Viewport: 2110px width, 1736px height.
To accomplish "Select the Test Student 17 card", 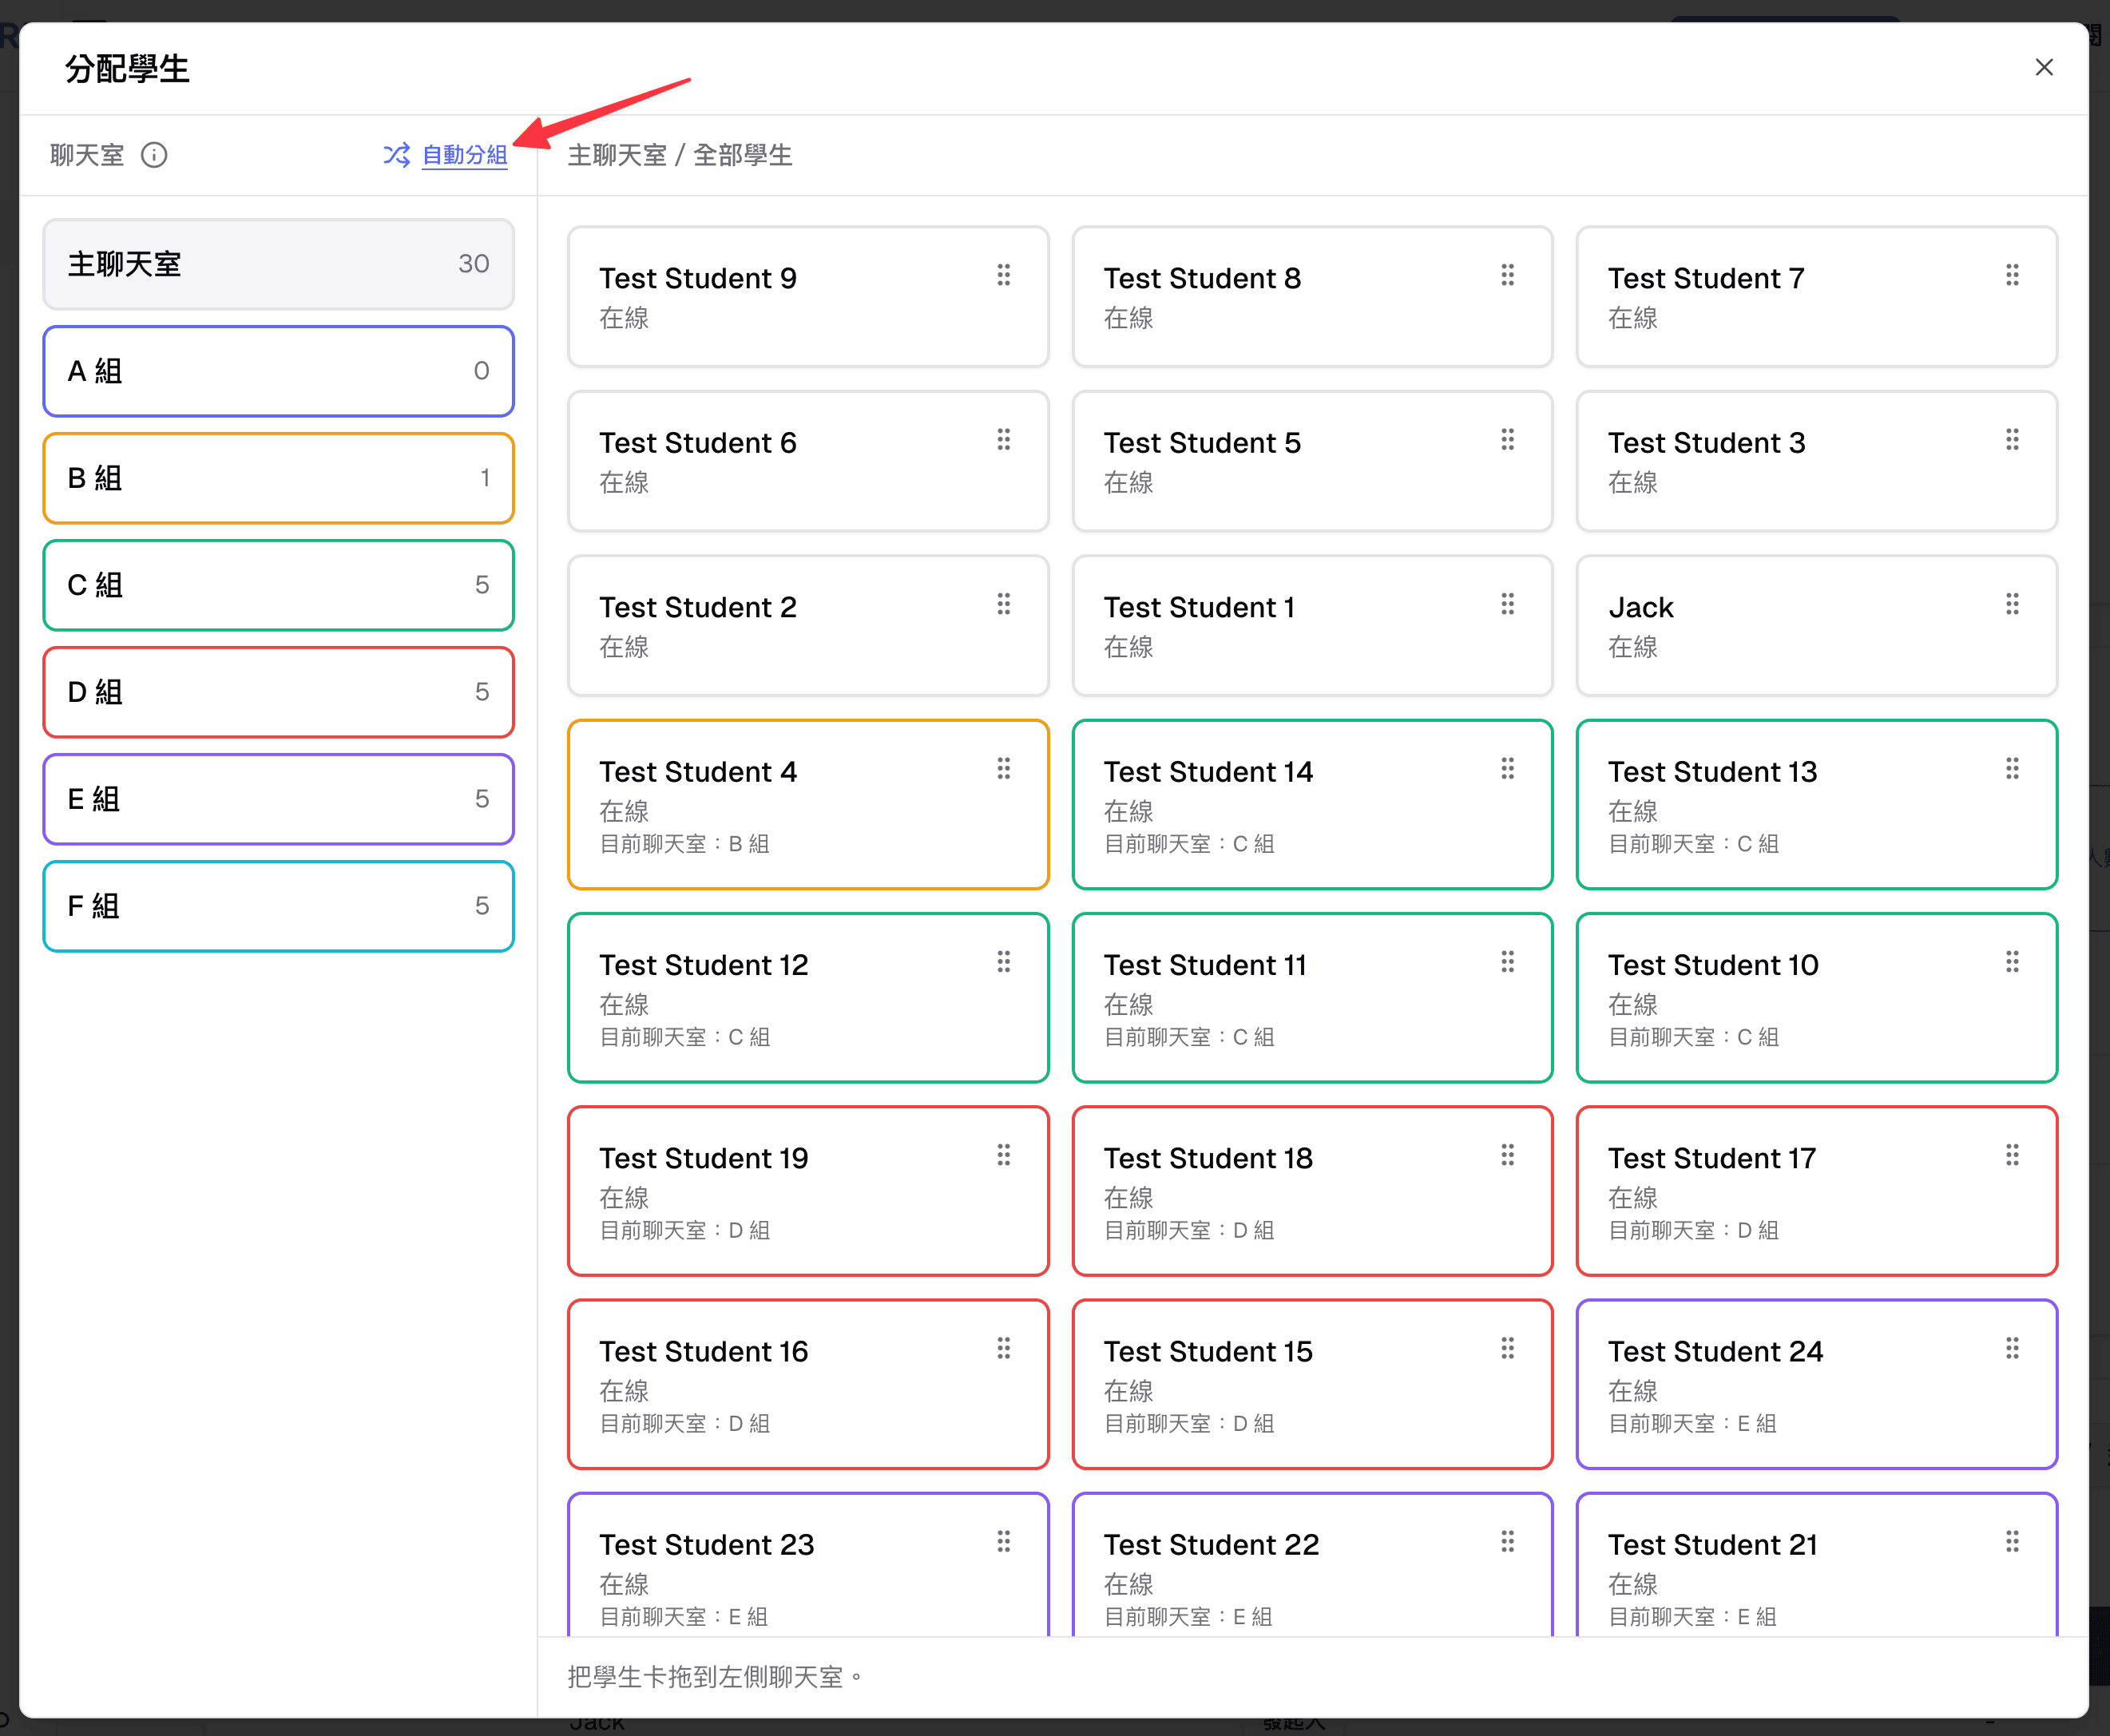I will [x=1817, y=1191].
